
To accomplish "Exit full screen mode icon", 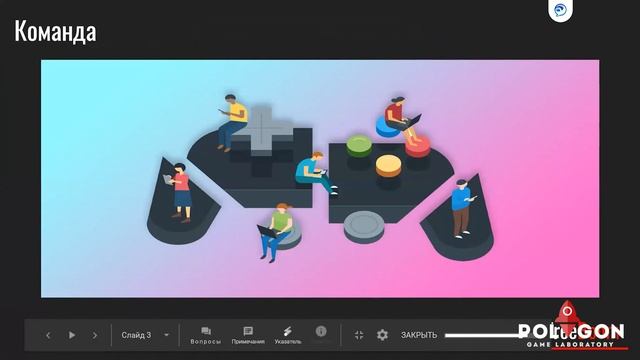I will [359, 335].
